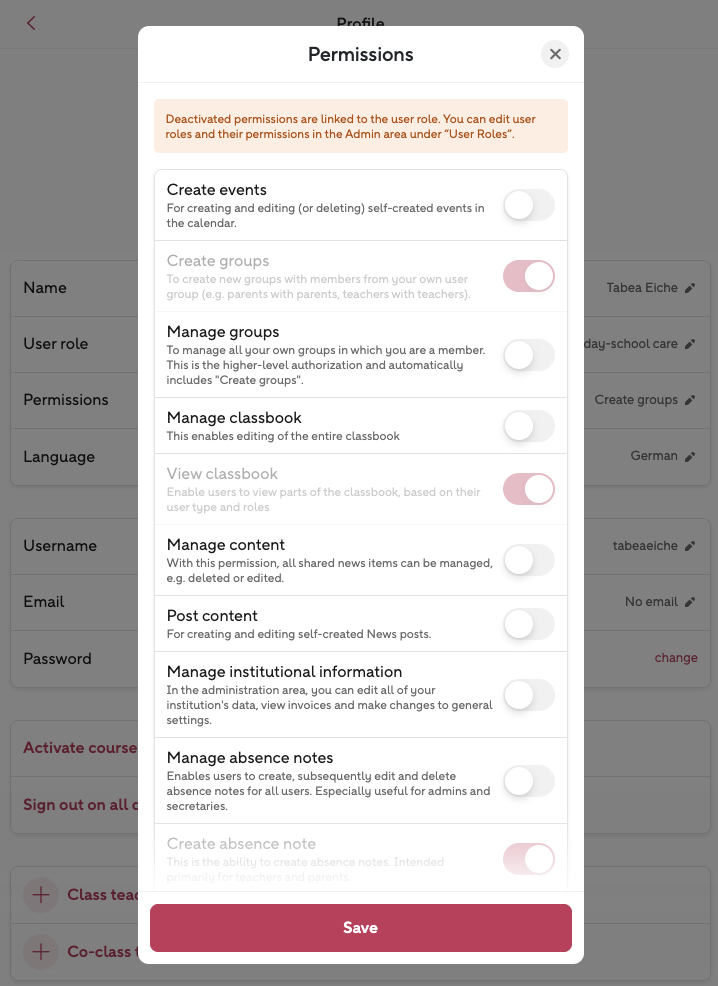Screen dimensions: 718x986
Task: Close the Permissions dialog with X
Action: [555, 54]
